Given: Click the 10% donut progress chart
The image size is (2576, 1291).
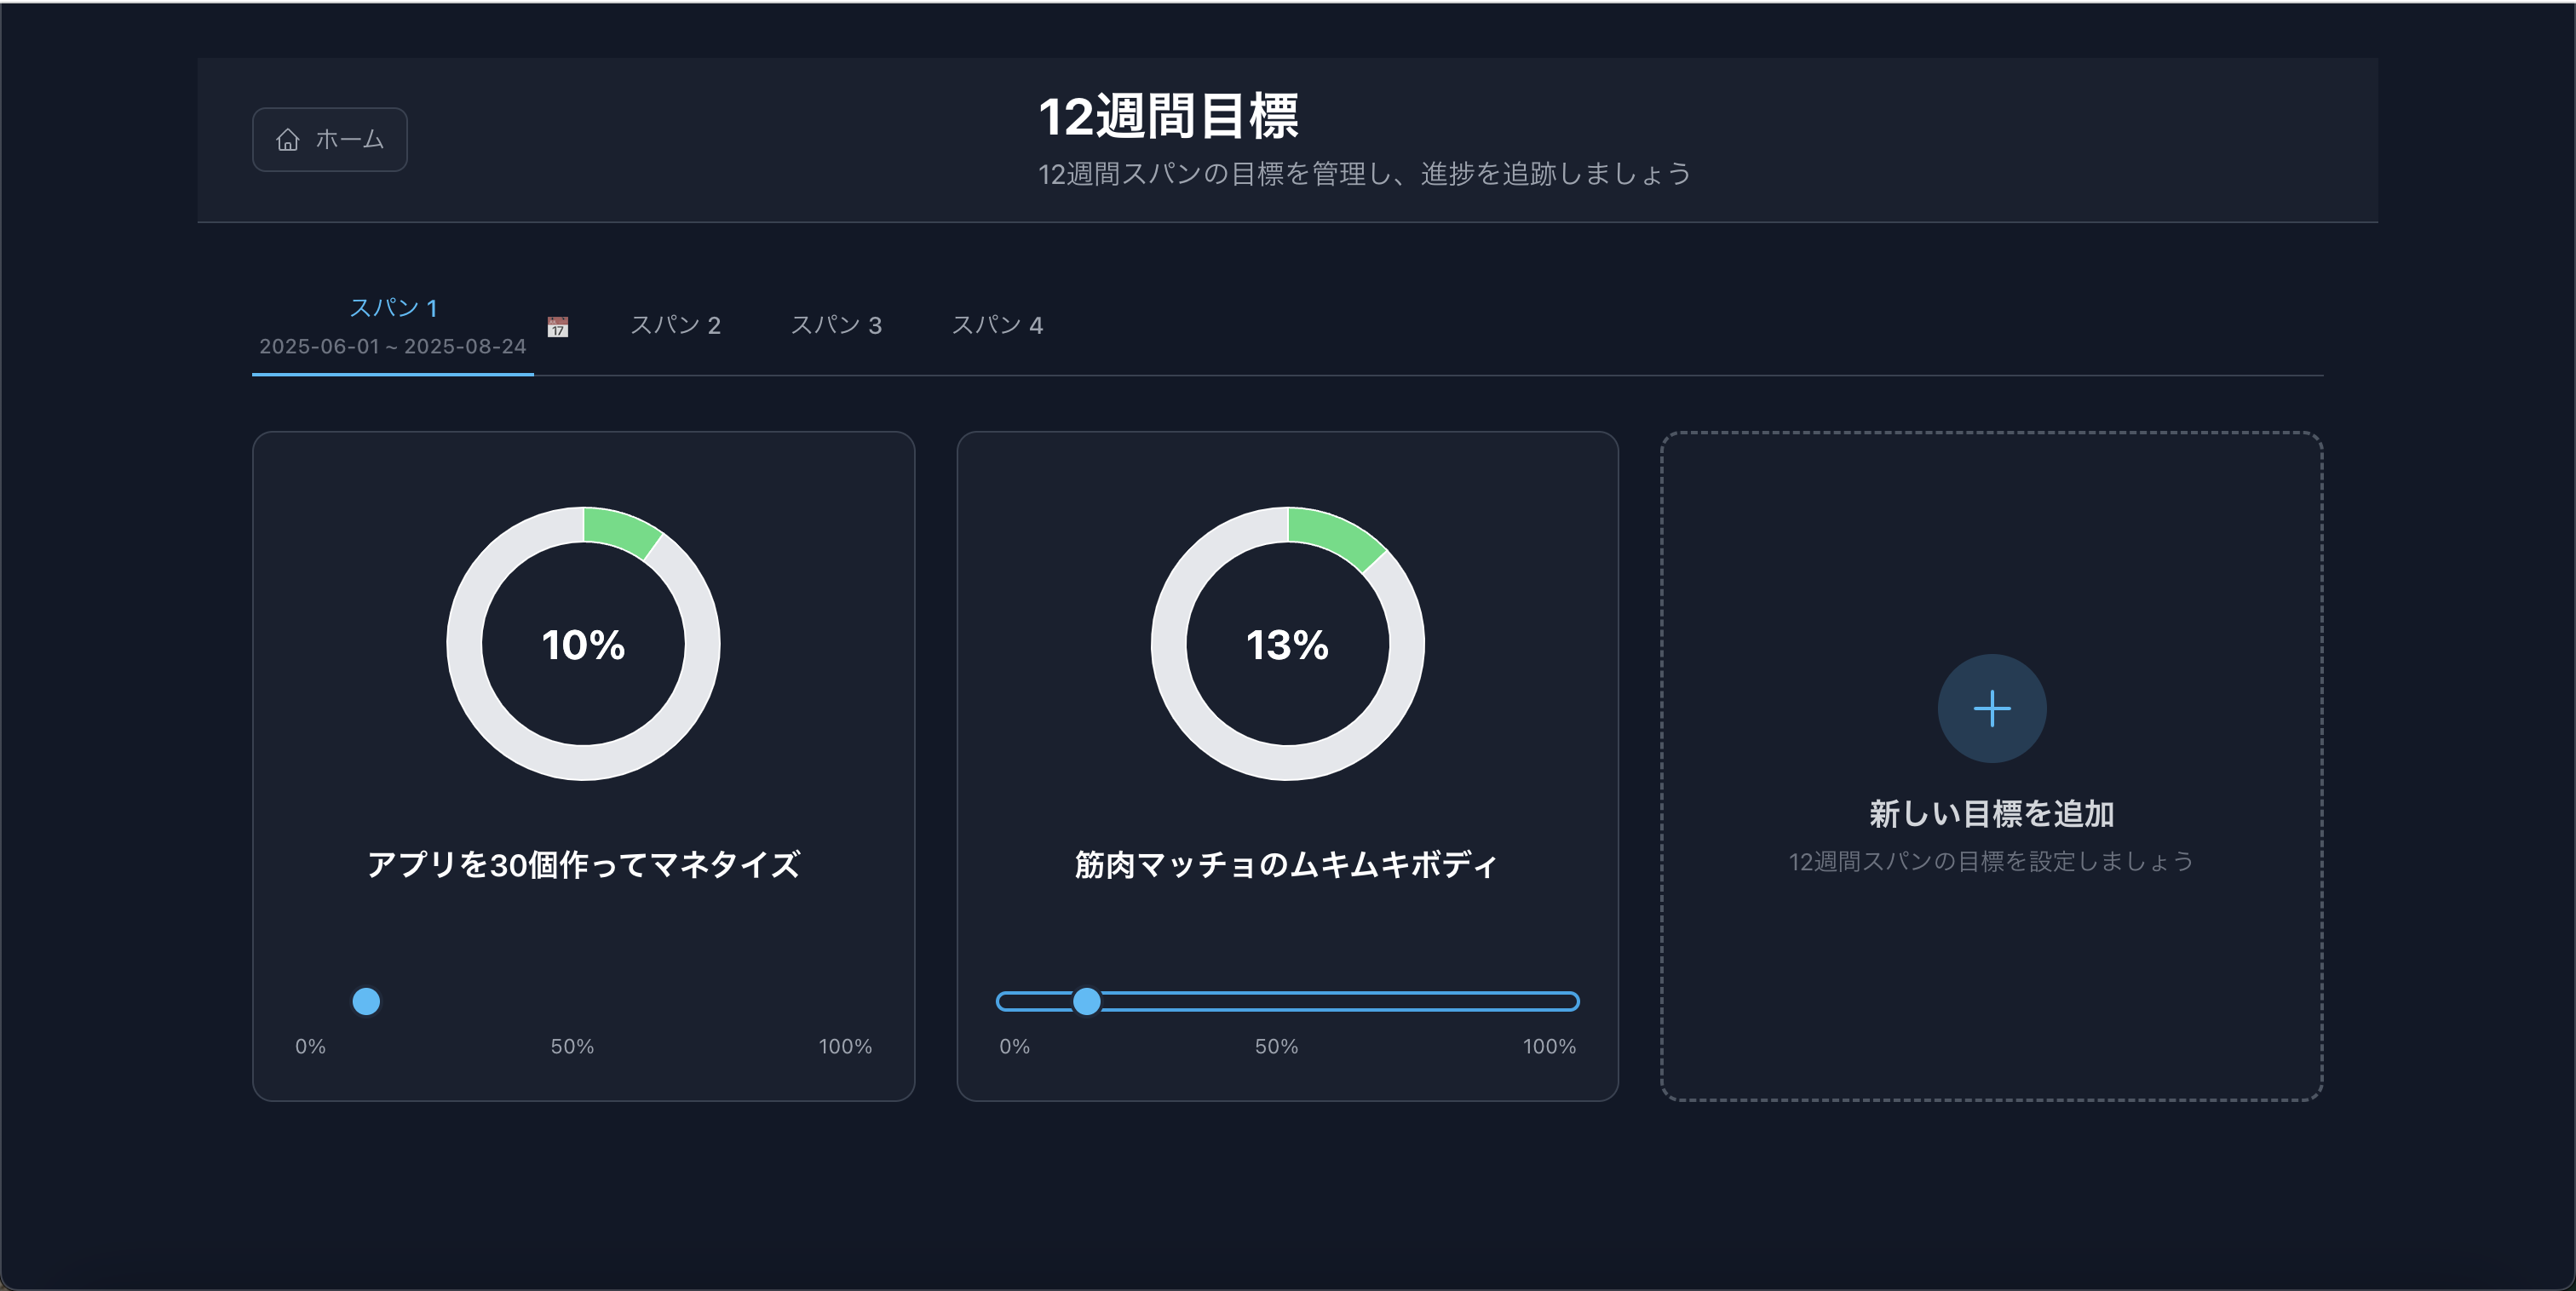Looking at the screenshot, I should coord(583,644).
